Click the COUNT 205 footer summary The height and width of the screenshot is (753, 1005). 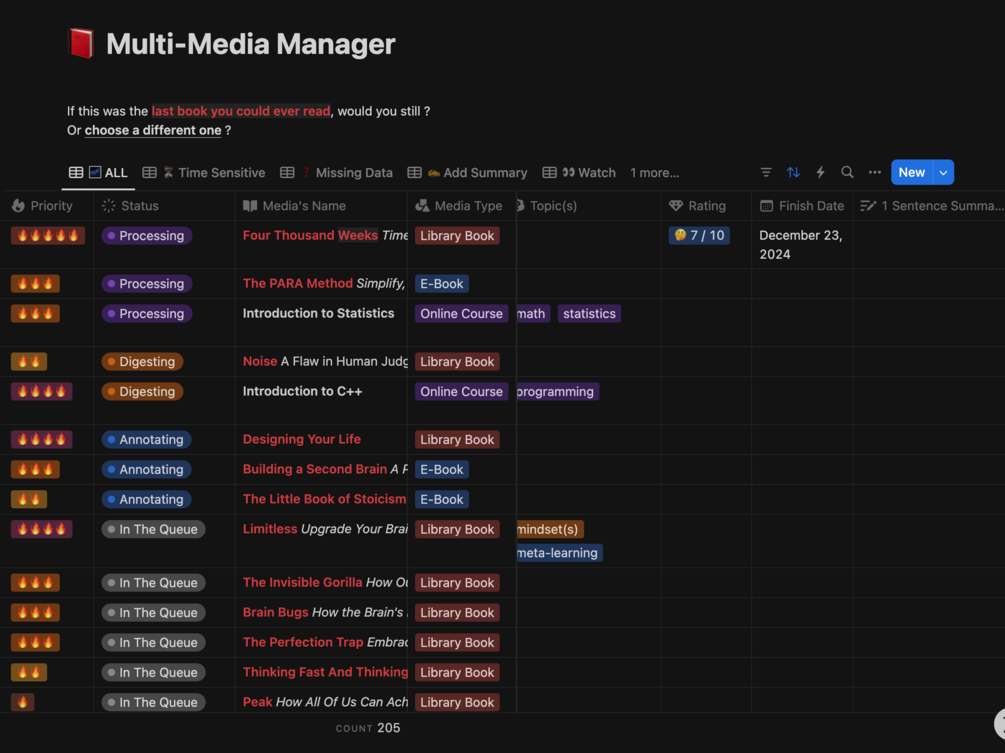click(x=368, y=728)
